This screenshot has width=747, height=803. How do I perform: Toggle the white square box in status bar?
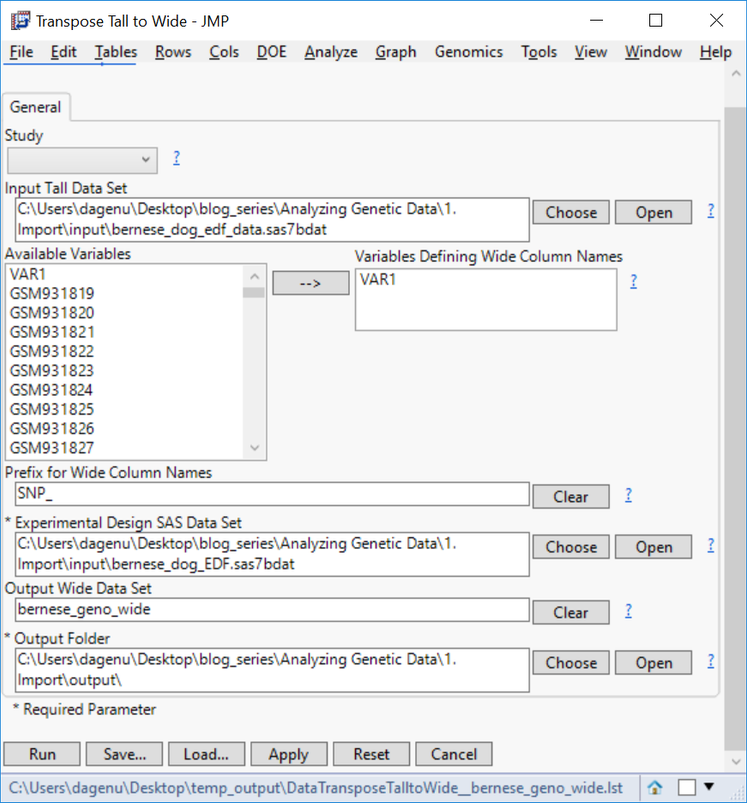[x=687, y=787]
